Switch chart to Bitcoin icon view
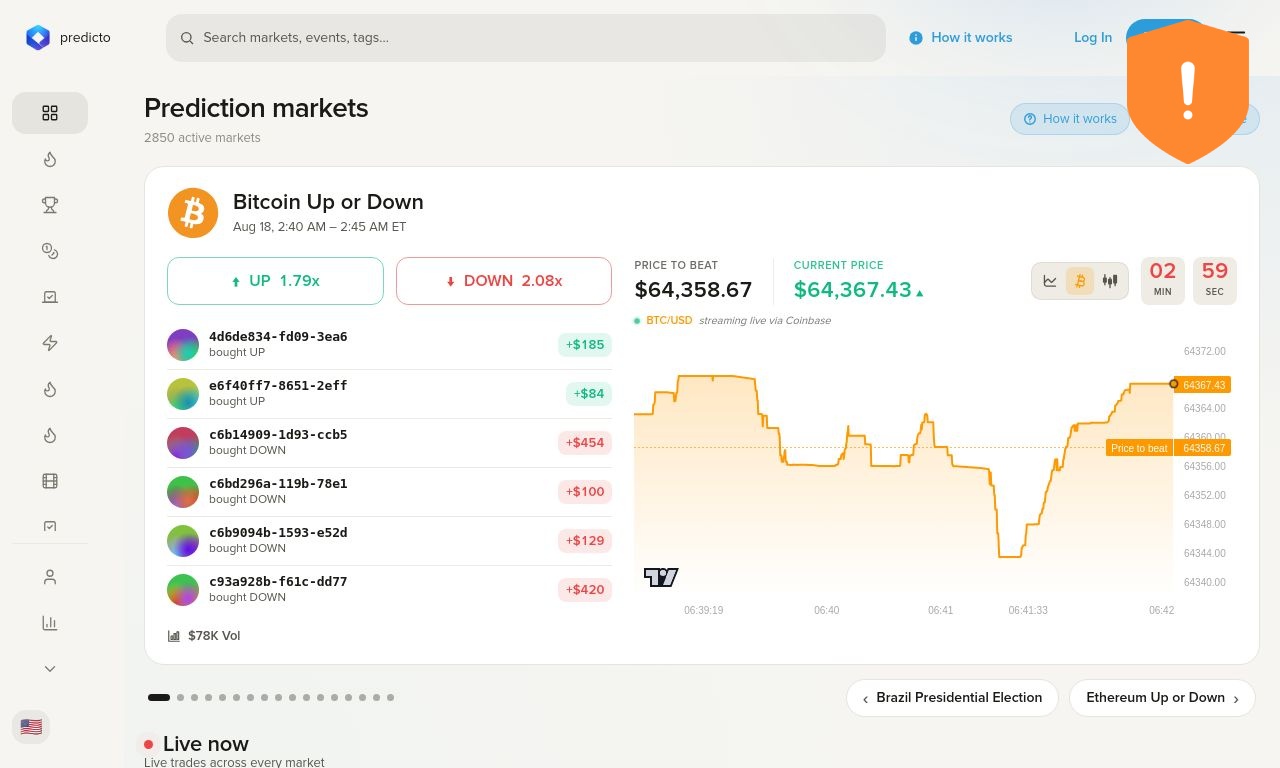The width and height of the screenshot is (1280, 768). pyautogui.click(x=1080, y=281)
